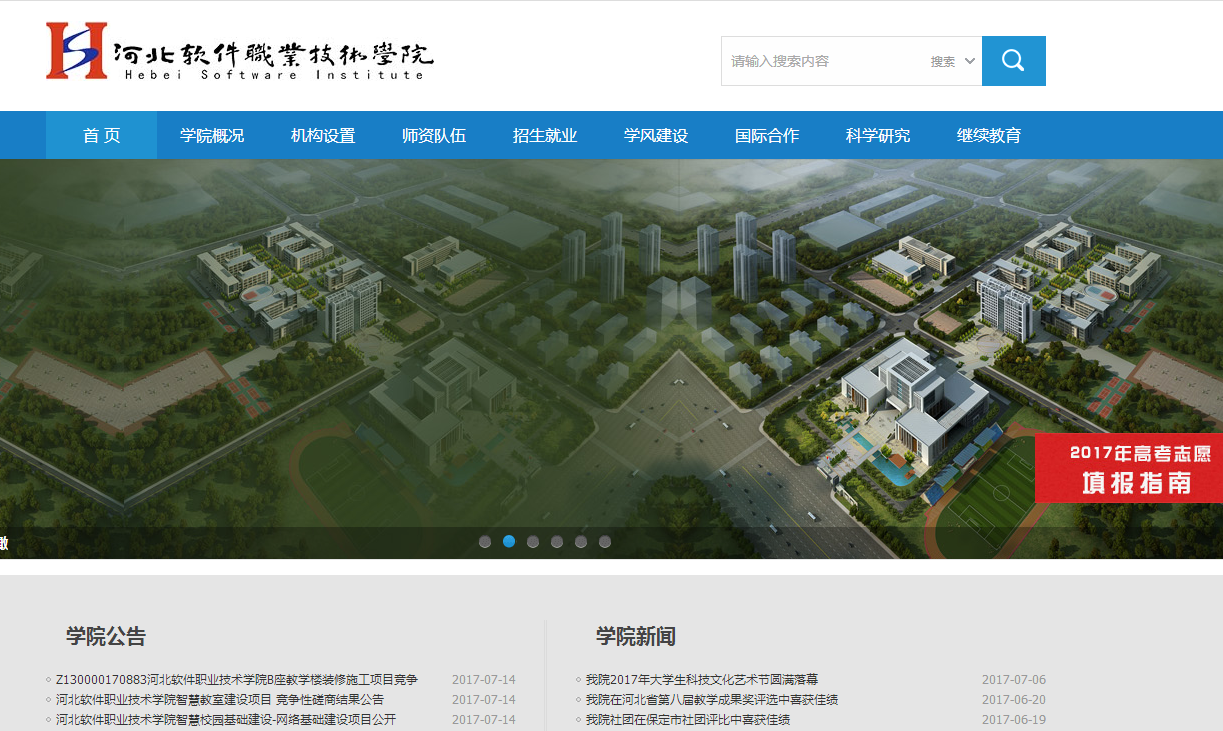Open the 智慧教室建设项目 announcement link
This screenshot has height=731, width=1223.
click(219, 700)
